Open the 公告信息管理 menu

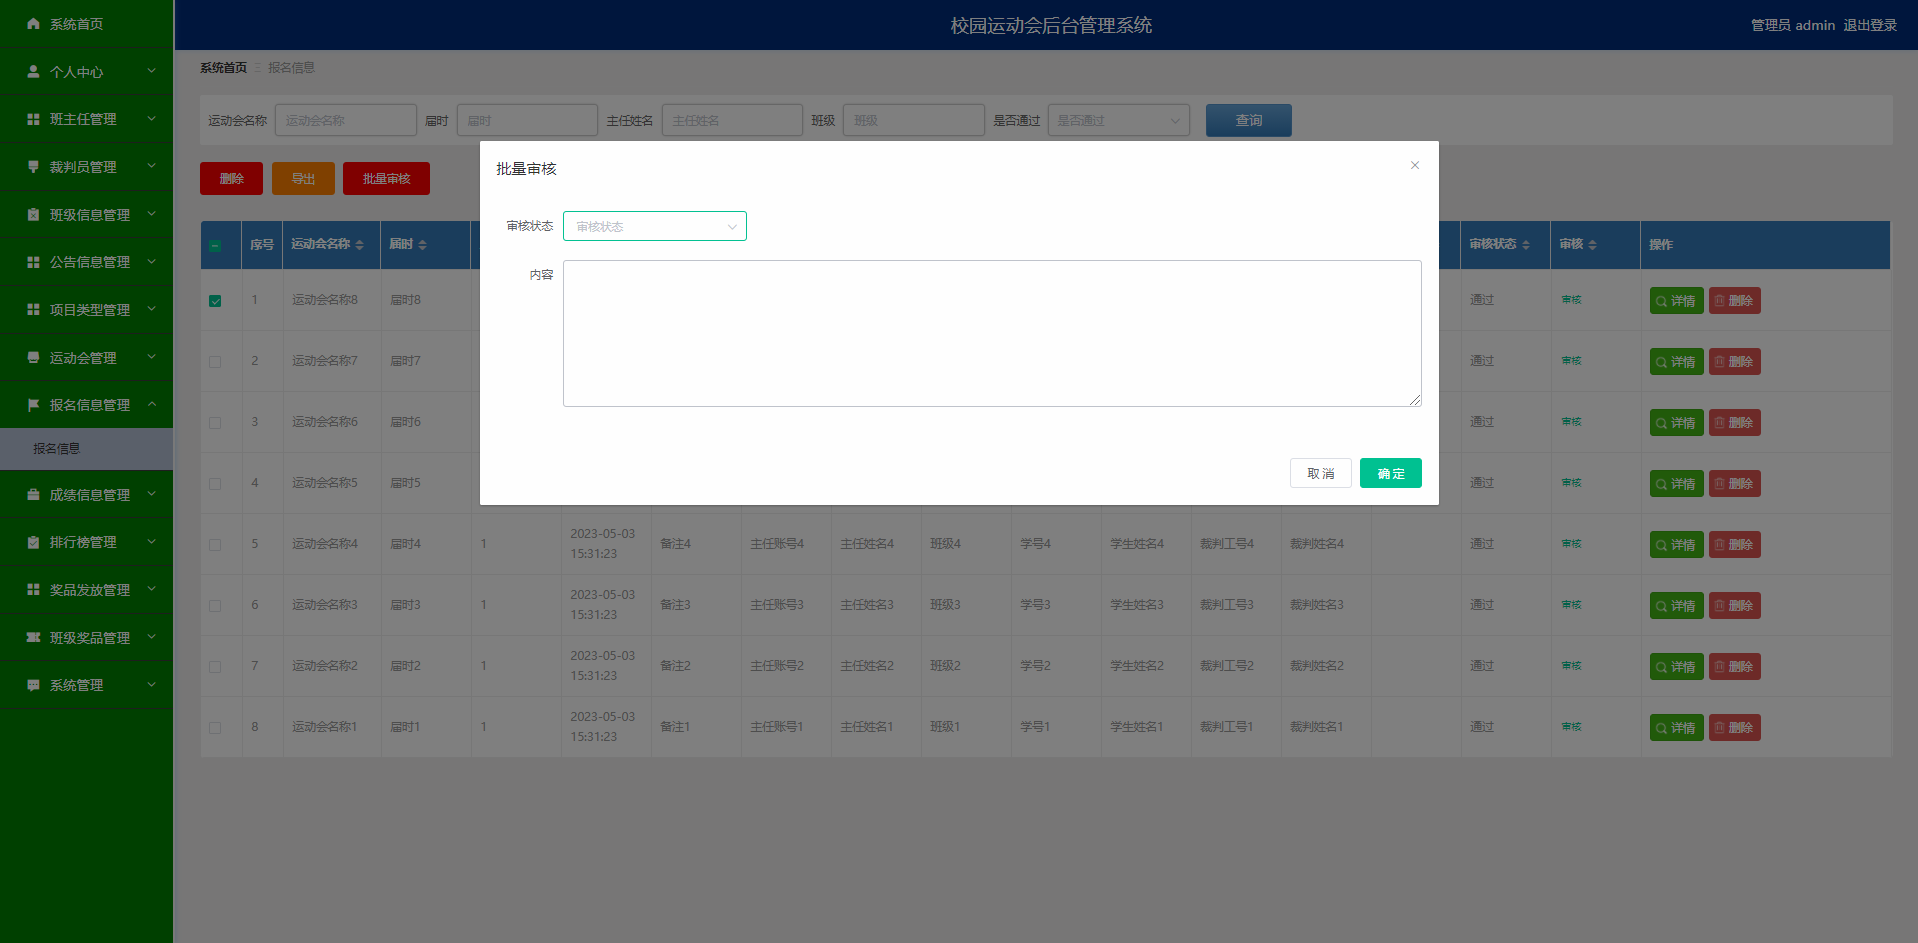[x=87, y=262]
